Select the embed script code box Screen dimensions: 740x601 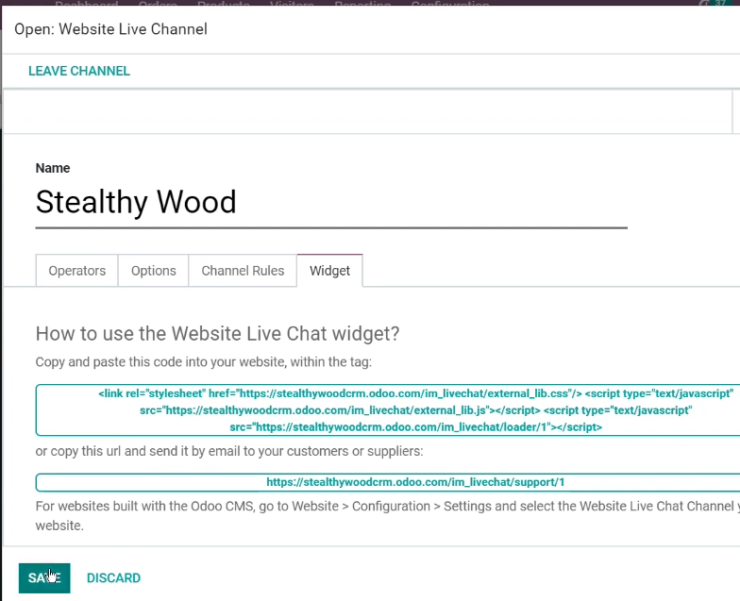(x=388, y=410)
